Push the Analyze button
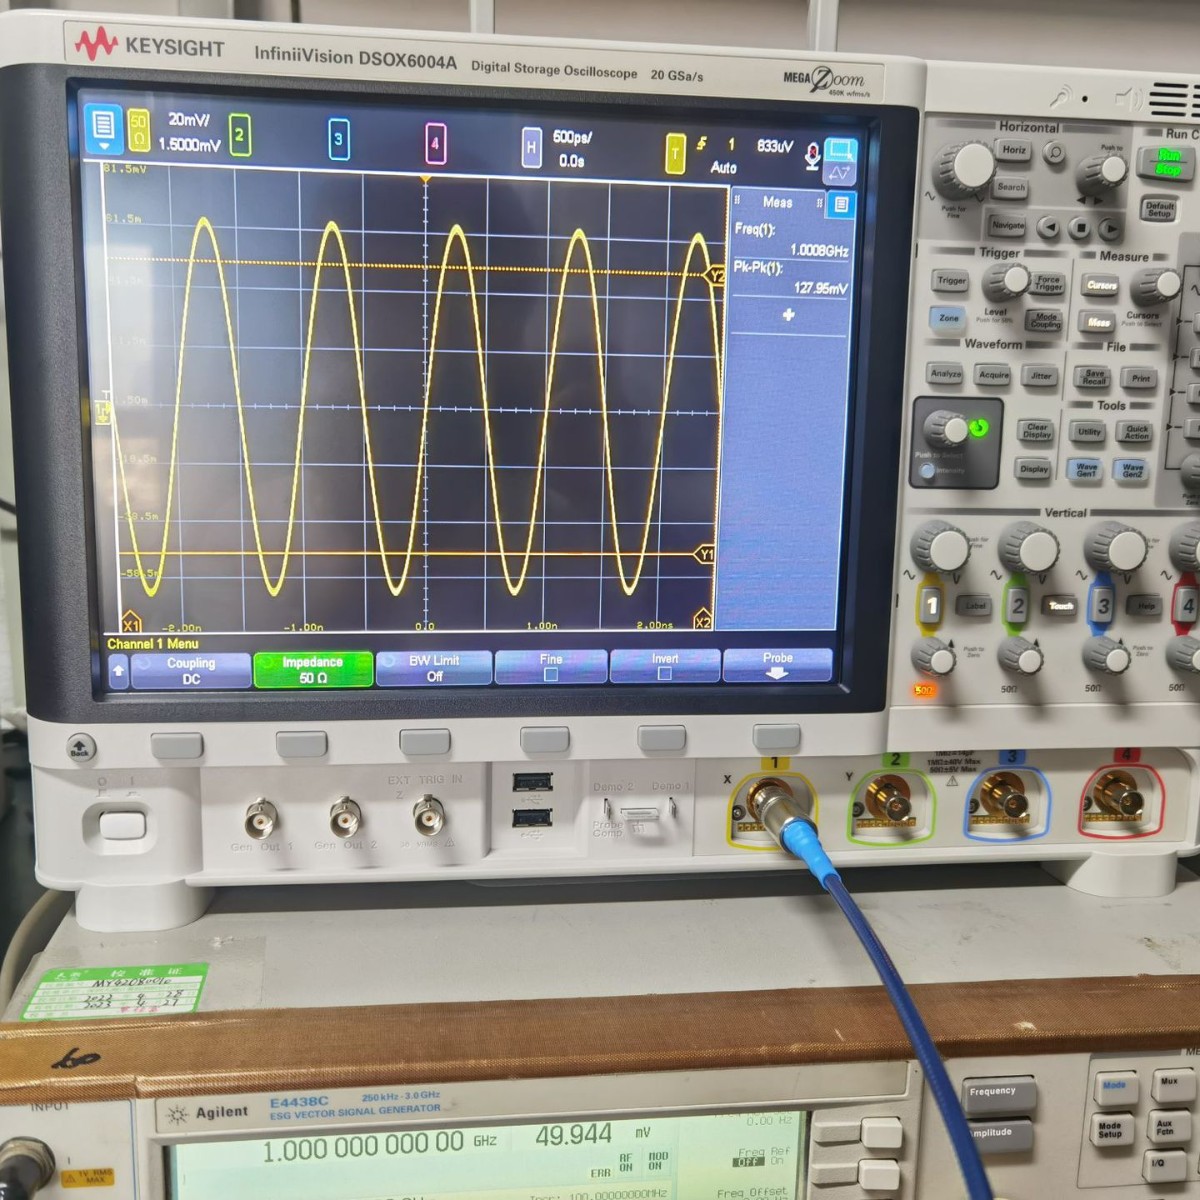The width and height of the screenshot is (1200, 1200). [946, 374]
